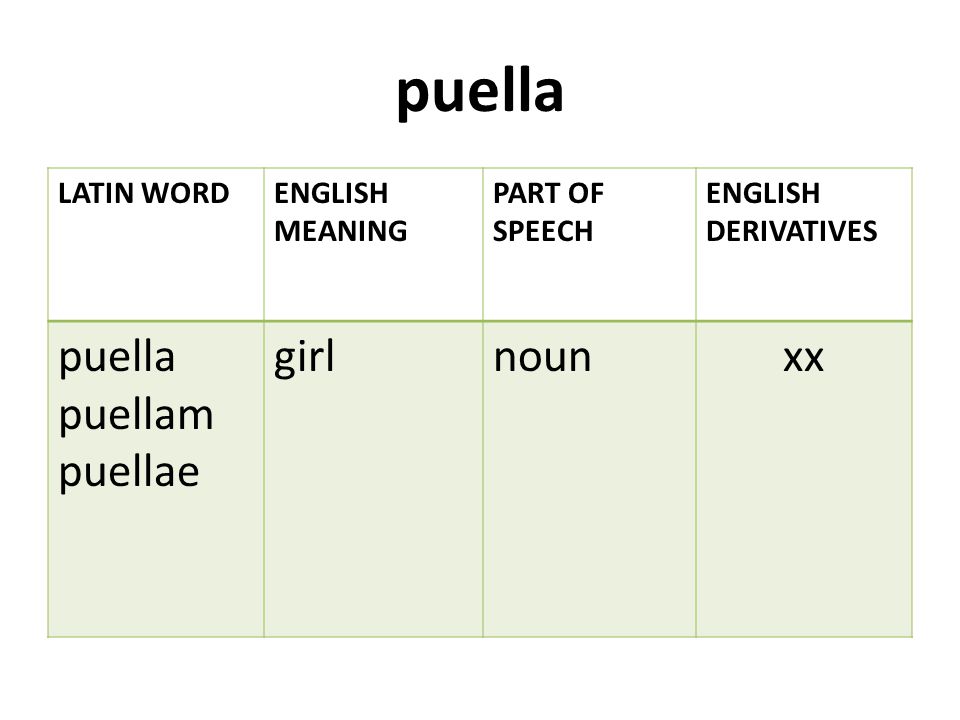This screenshot has width=960, height=720.
Task: Click the word "WORD" in the first header
Action: pos(186,193)
